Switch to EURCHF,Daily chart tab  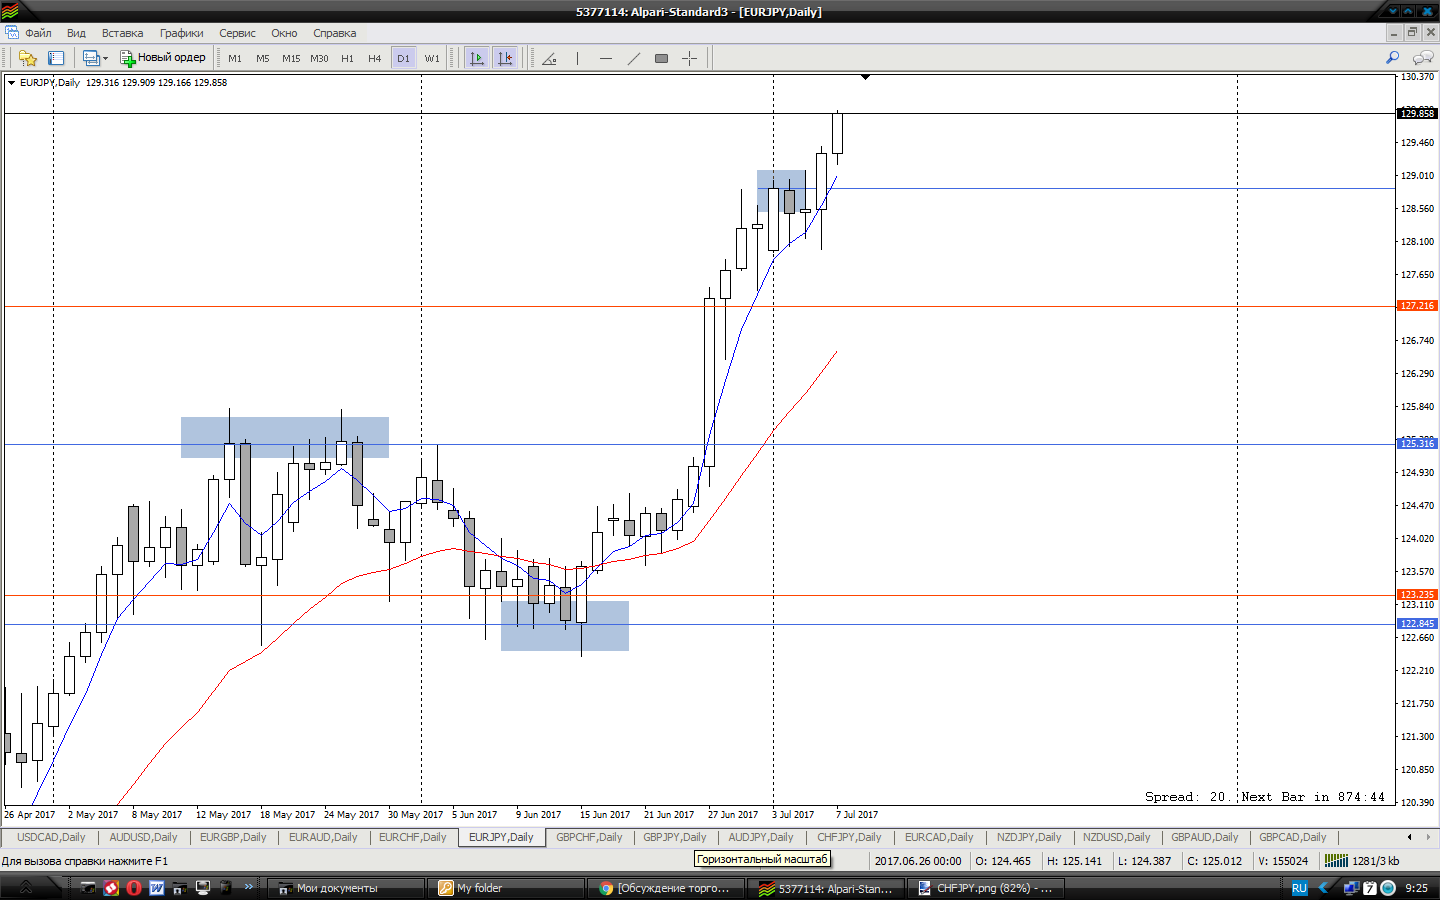pos(412,837)
